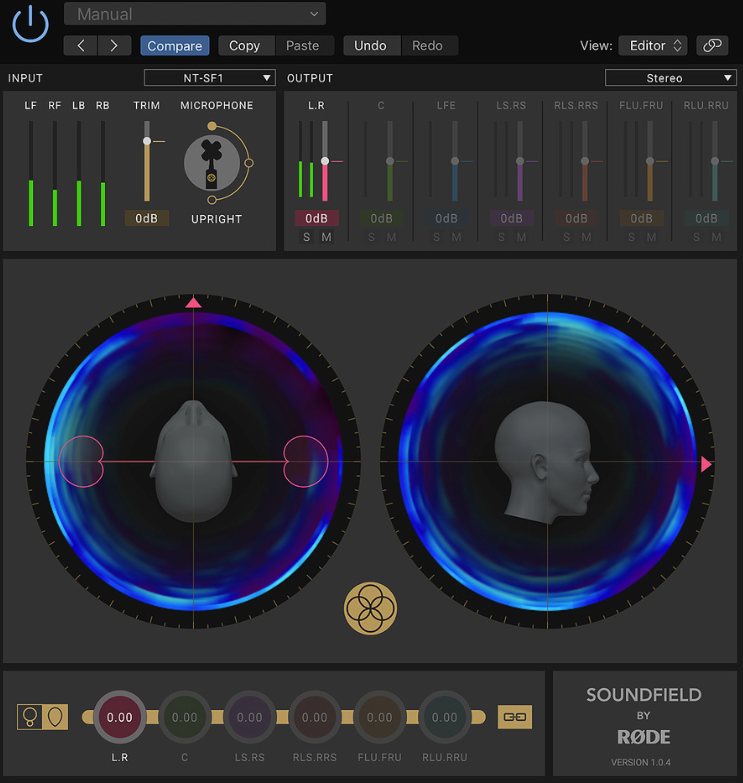Click the L.R polar pattern knob
743x783 pixels.
click(x=119, y=717)
